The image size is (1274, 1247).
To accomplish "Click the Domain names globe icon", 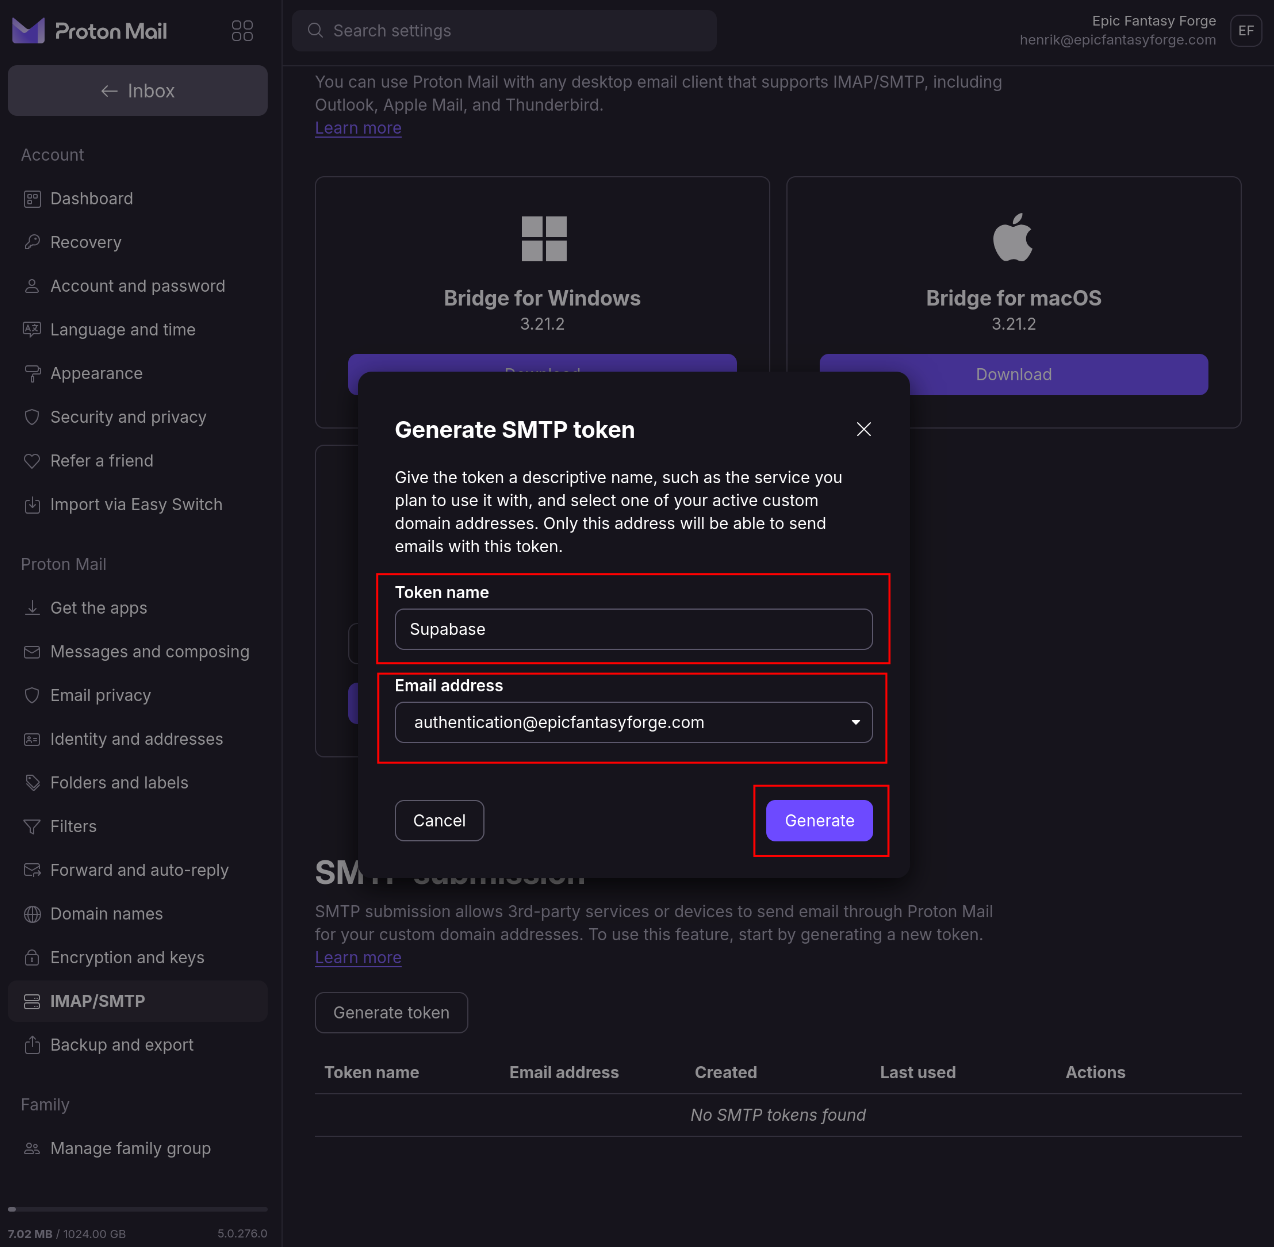I will [32, 914].
